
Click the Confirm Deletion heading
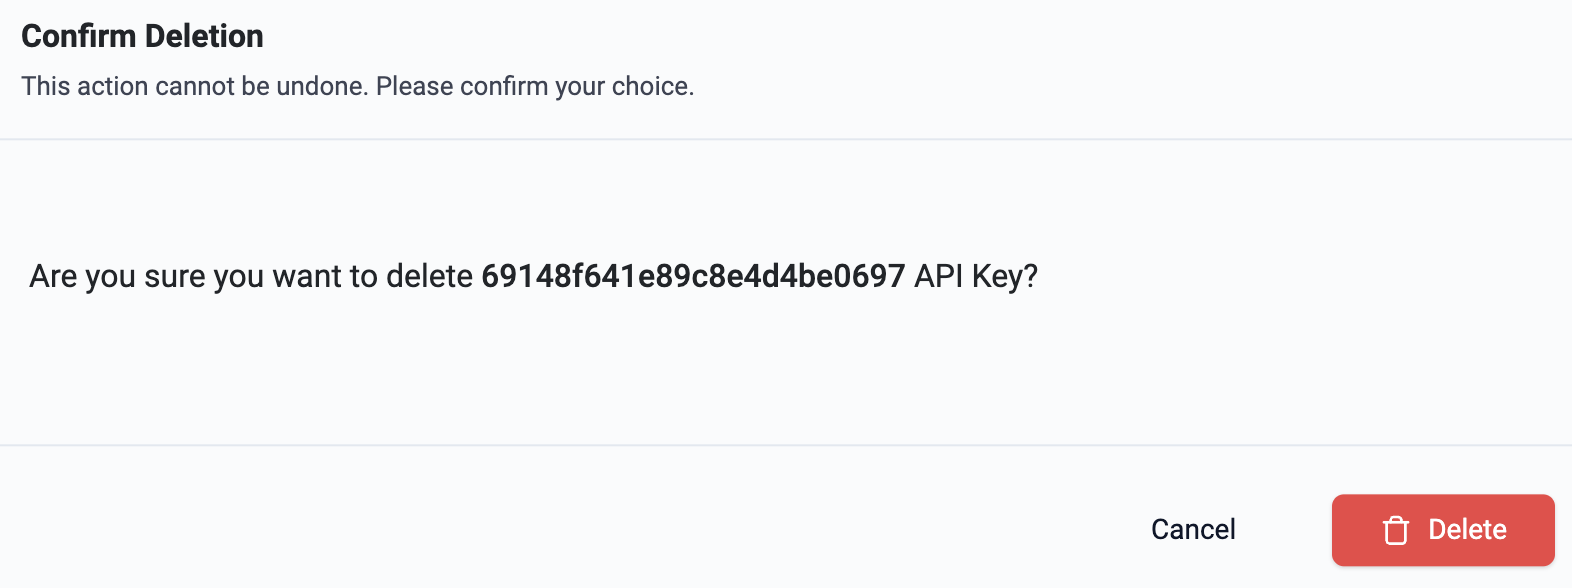142,36
